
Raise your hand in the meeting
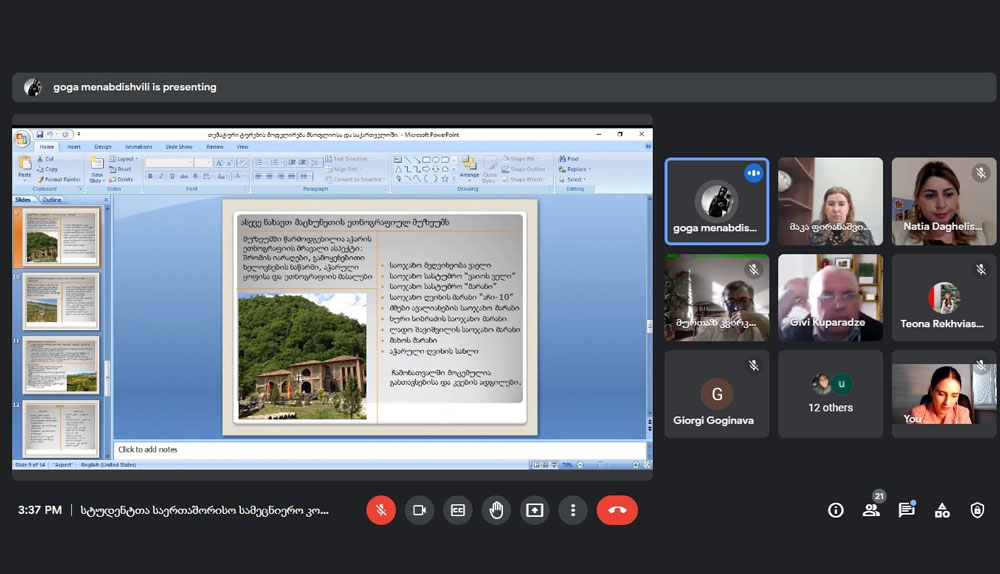(x=496, y=510)
